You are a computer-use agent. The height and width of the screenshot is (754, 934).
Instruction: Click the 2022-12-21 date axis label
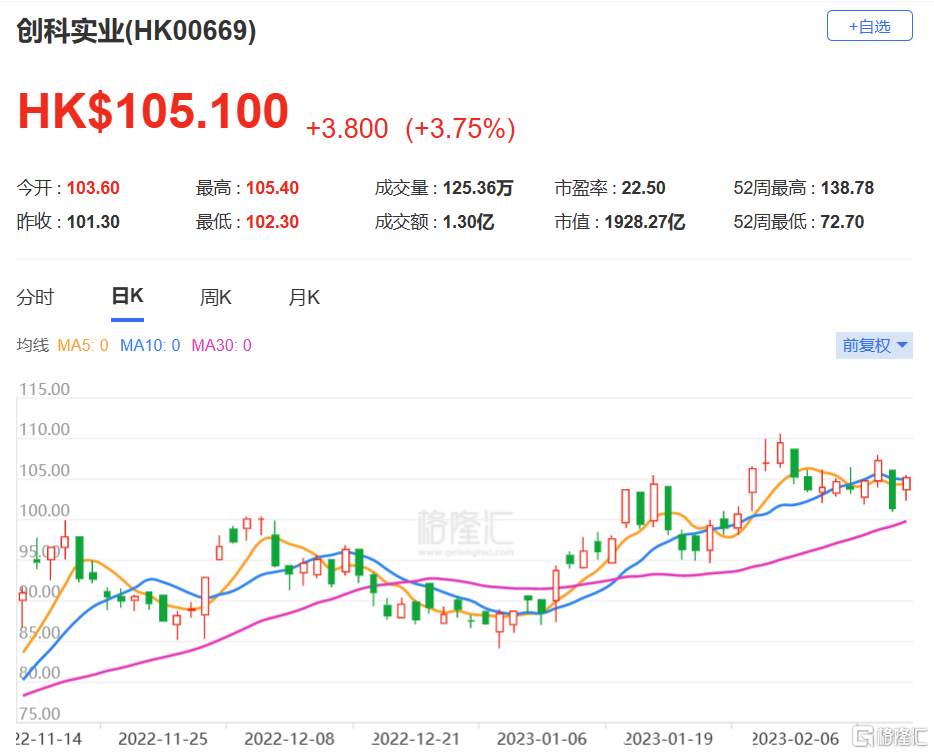(x=416, y=739)
